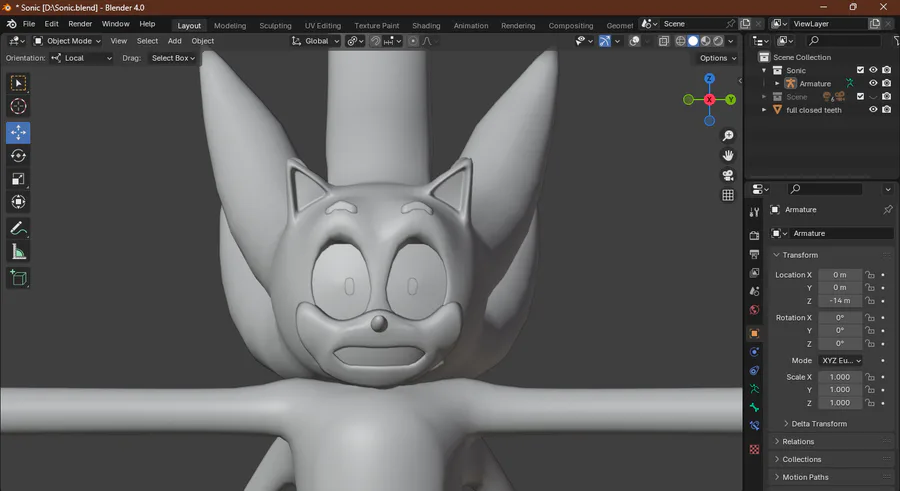Open the Render properties tab icon
The height and width of the screenshot is (491, 900).
[754, 235]
